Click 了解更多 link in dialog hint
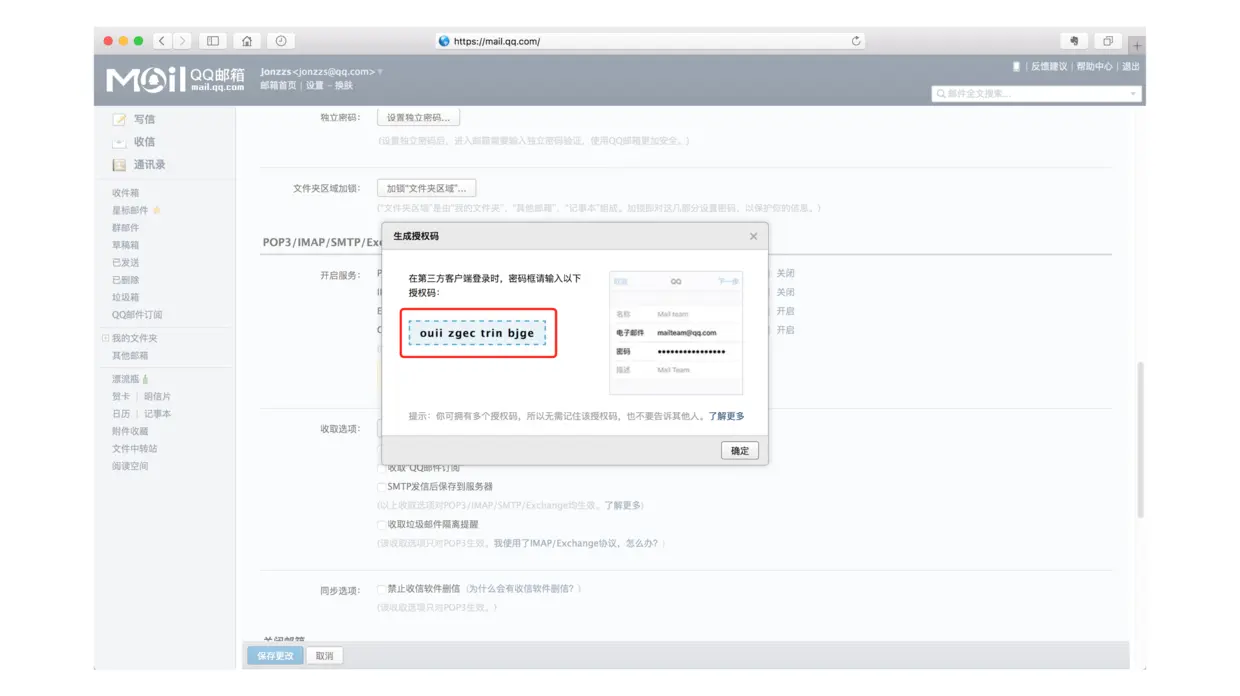This screenshot has width=1240, height=696. click(x=727, y=416)
